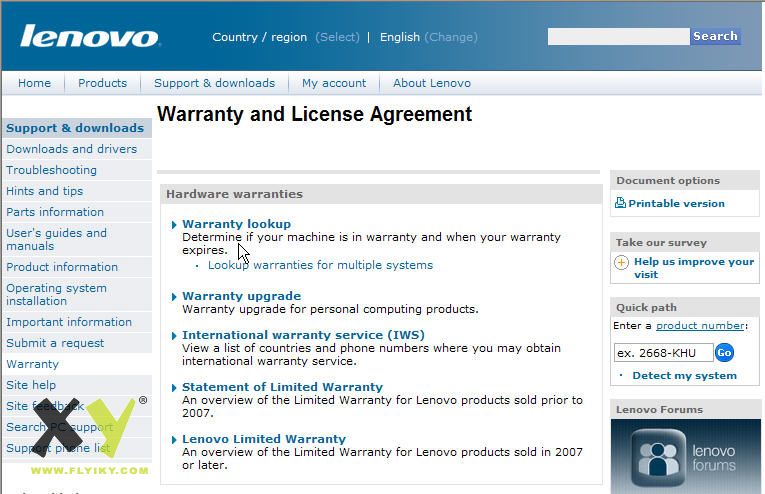Open Statement of Limited Warranty link
The height and width of the screenshot is (494, 765).
point(282,387)
